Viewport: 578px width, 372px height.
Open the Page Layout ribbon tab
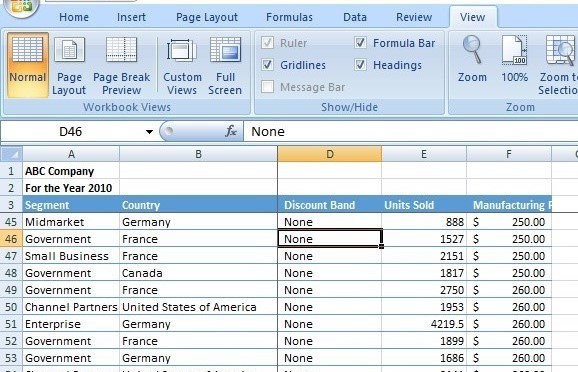pyautogui.click(x=207, y=17)
